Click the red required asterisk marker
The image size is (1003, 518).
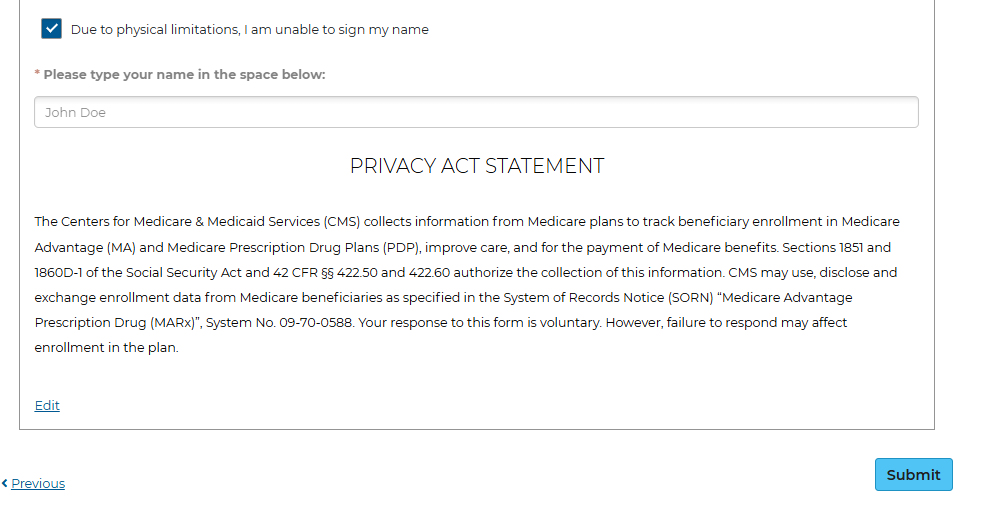point(37,74)
